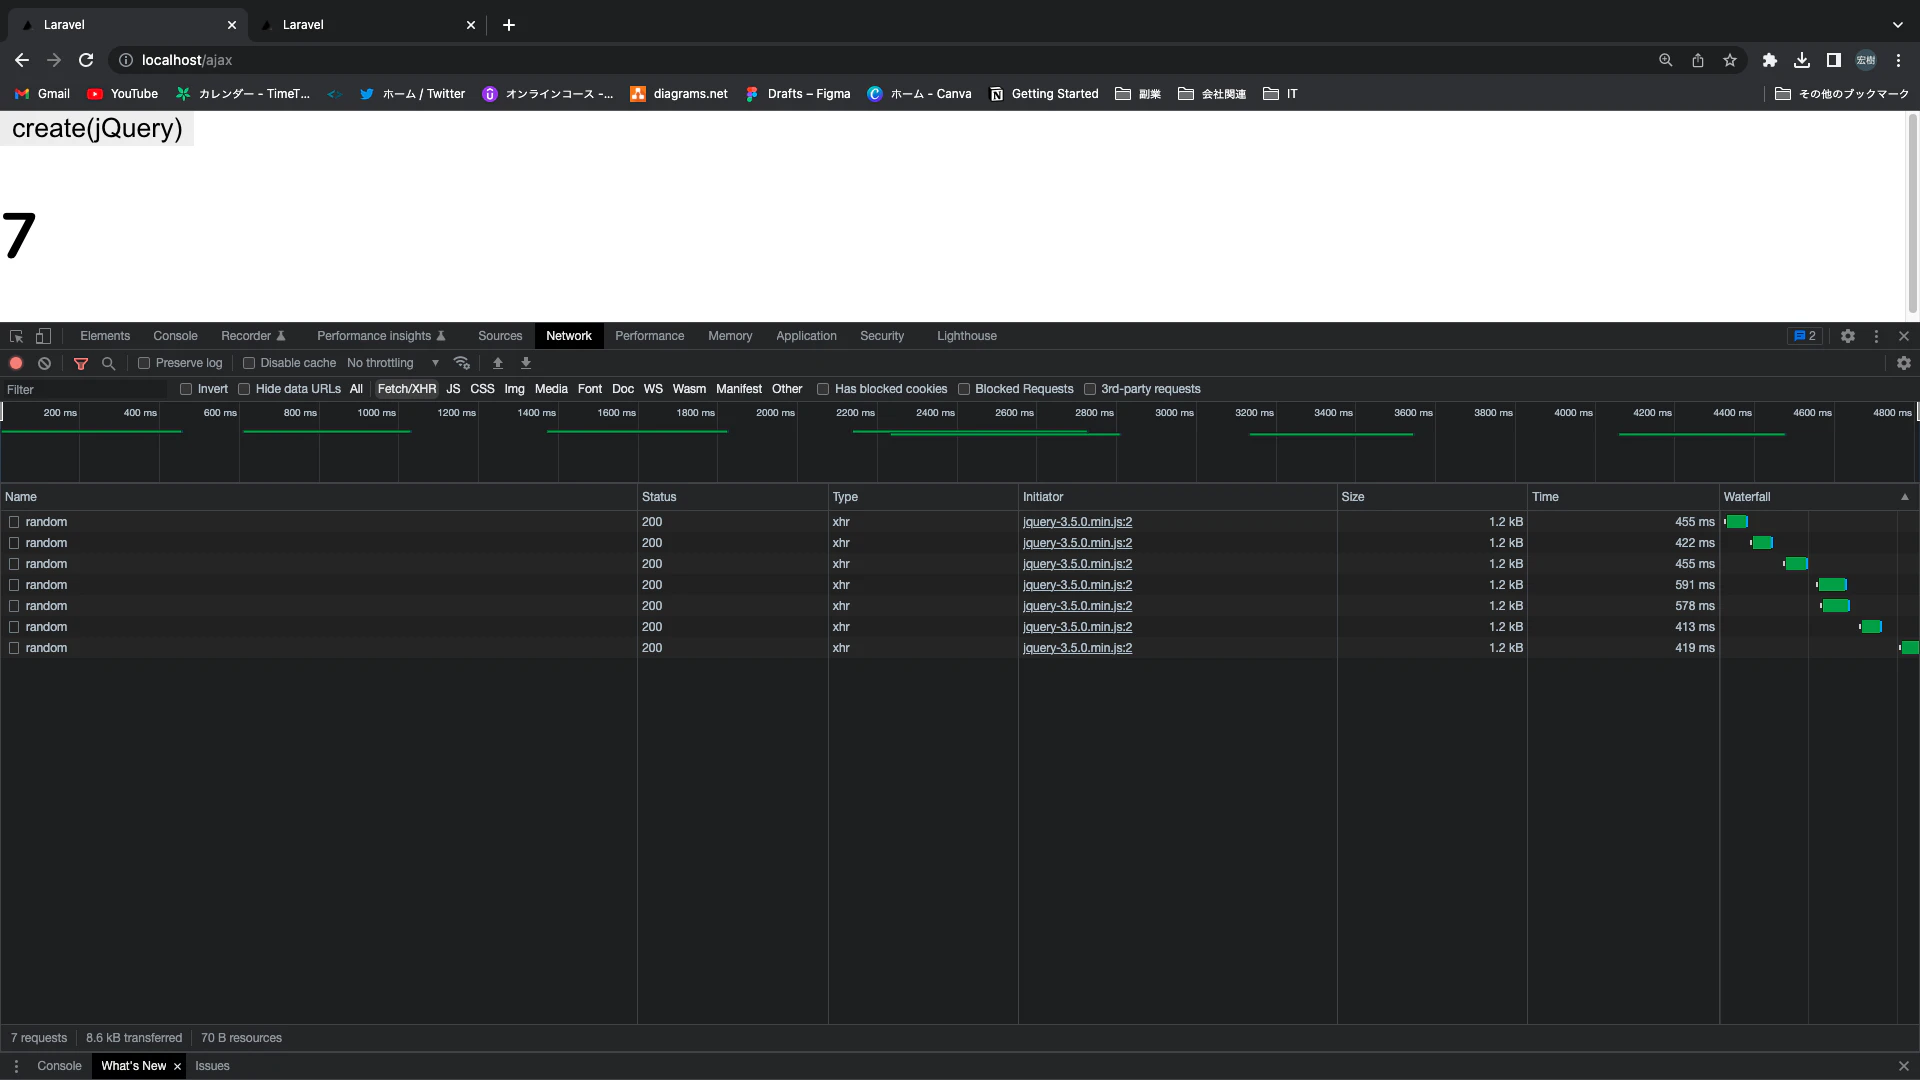Check Has blocked cookies checkbox
The height and width of the screenshot is (1080, 1920).
point(823,390)
